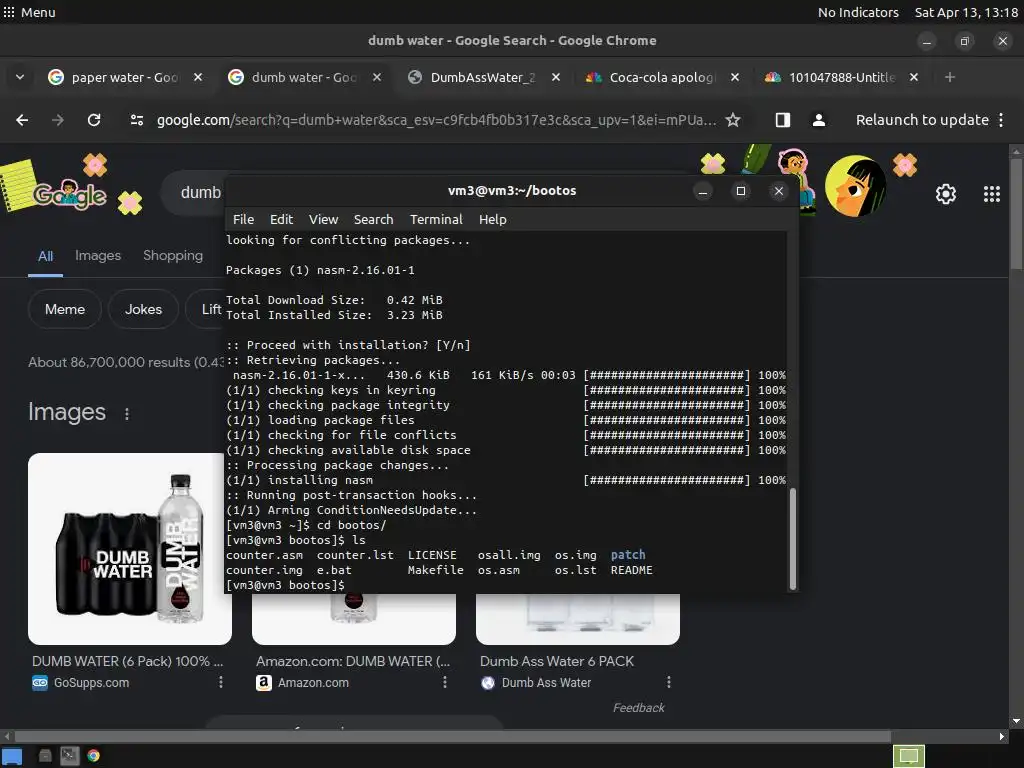Reload the Google search page
The height and width of the screenshot is (768, 1024).
tap(94, 120)
